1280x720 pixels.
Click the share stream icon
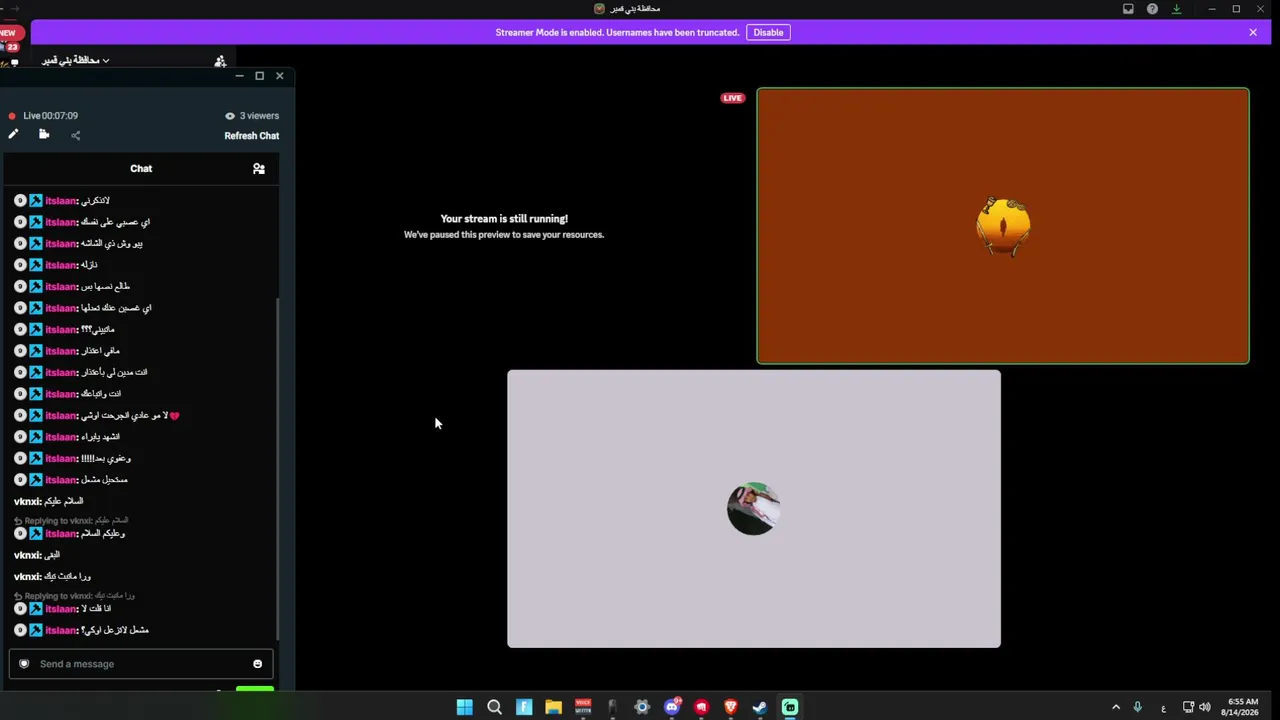76,135
